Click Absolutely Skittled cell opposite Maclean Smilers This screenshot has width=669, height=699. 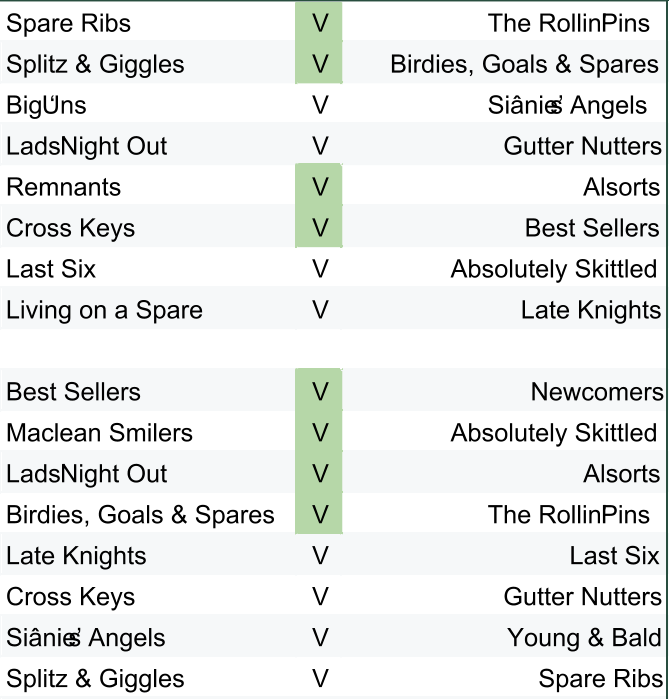(553, 433)
